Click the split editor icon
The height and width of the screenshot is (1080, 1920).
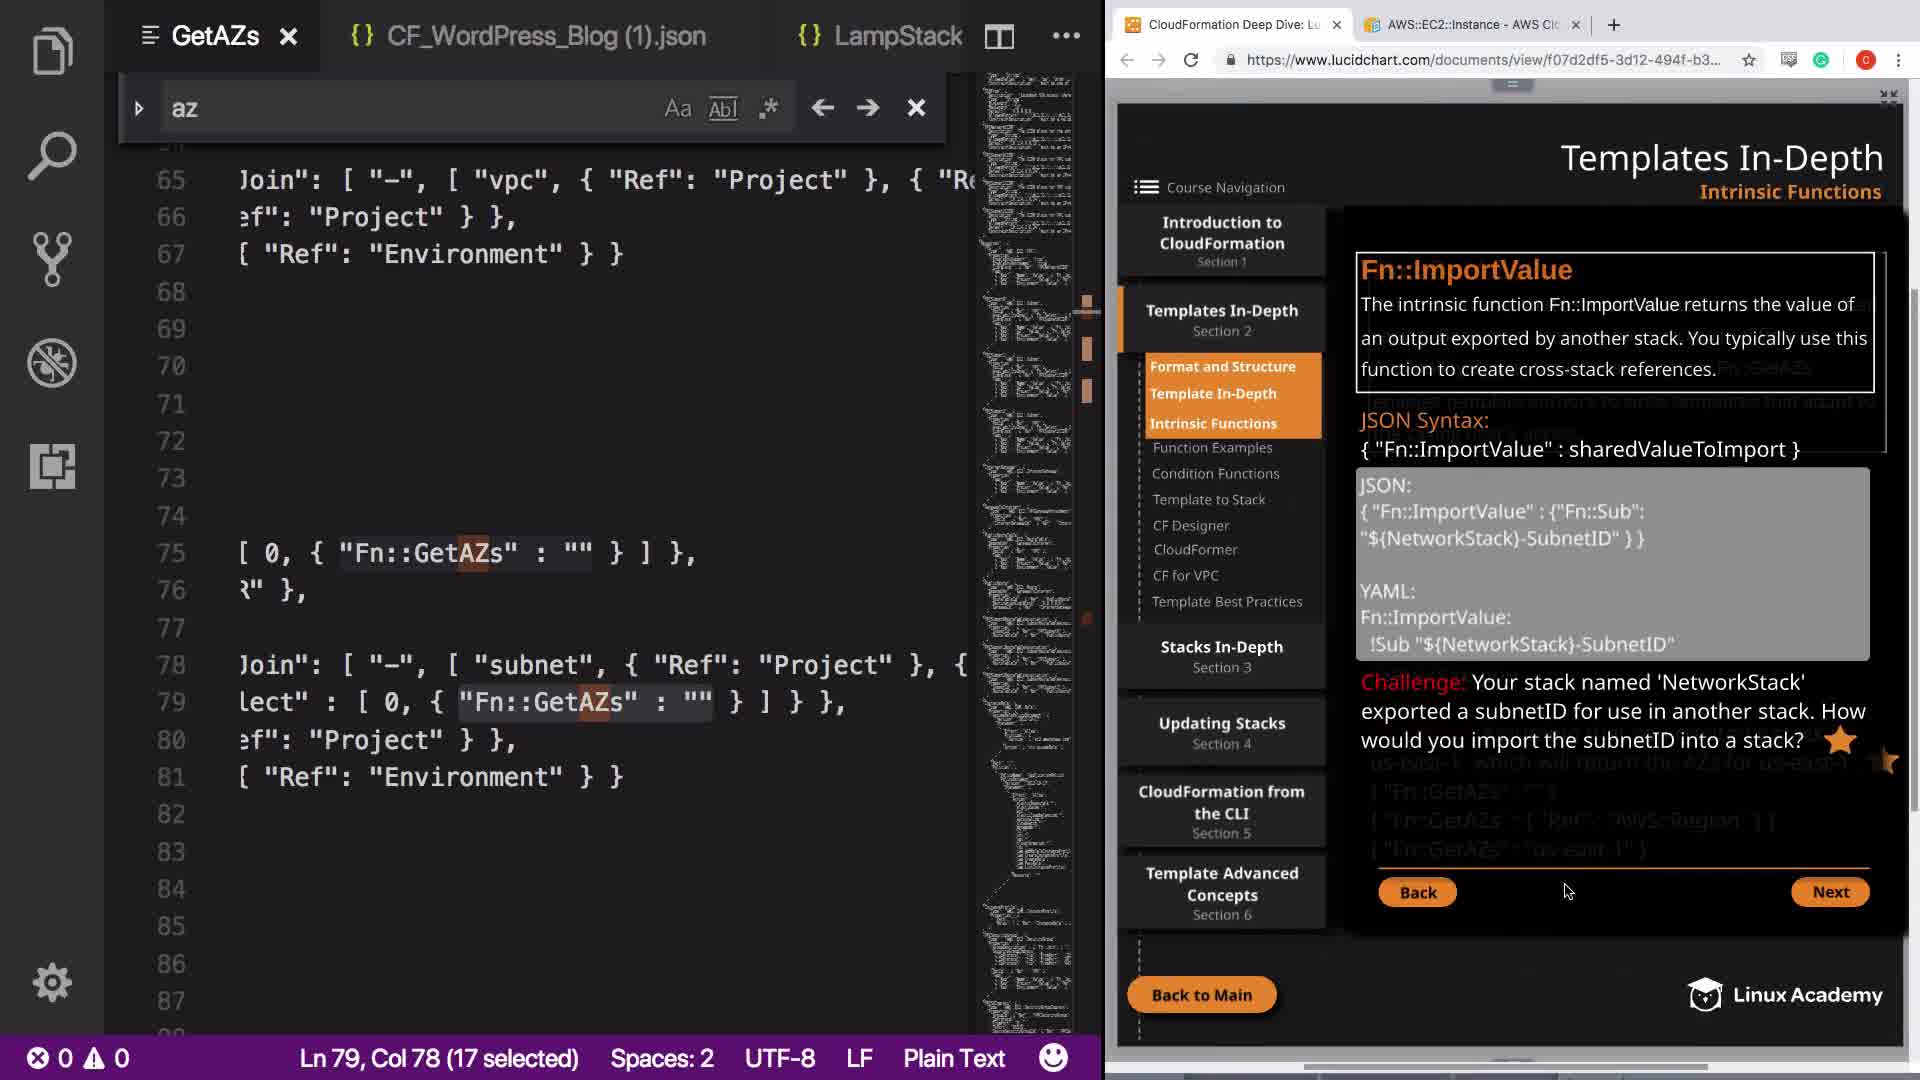999,37
